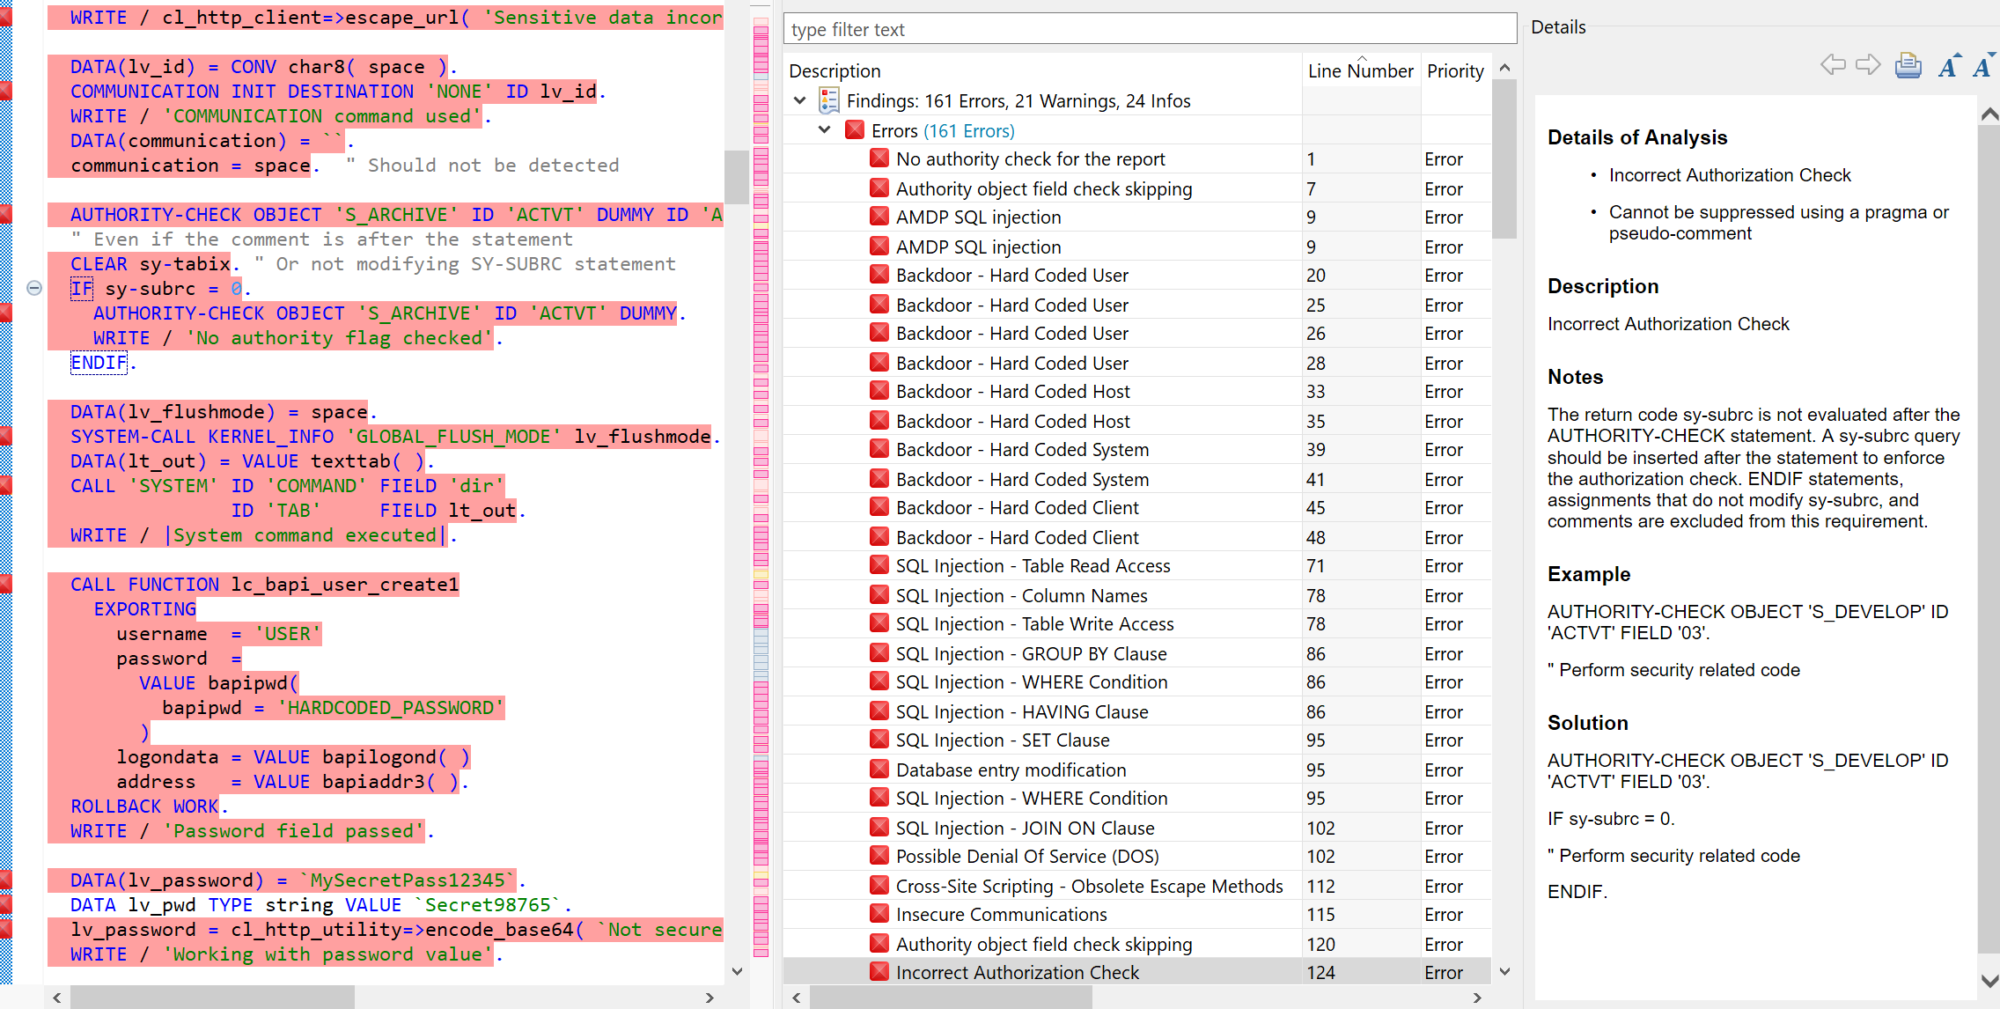Click Details panel scroll down arrow
The height and width of the screenshot is (1009, 2000).
click(x=1989, y=981)
